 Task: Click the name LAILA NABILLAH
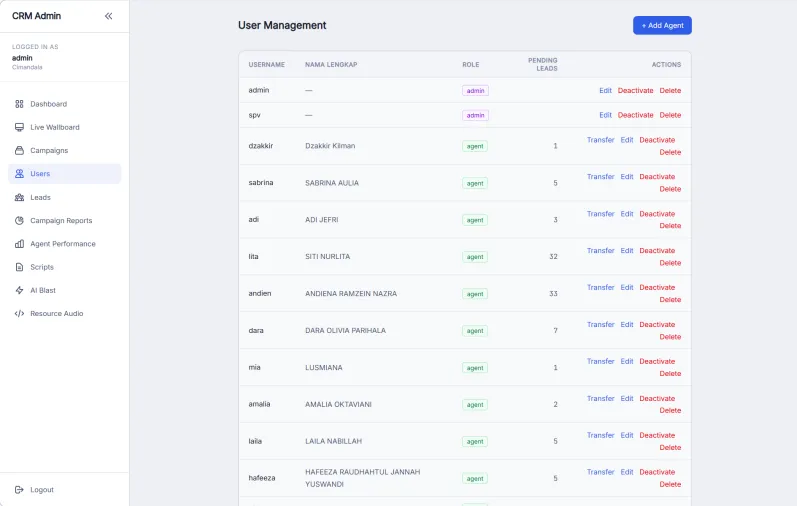tap(333, 441)
